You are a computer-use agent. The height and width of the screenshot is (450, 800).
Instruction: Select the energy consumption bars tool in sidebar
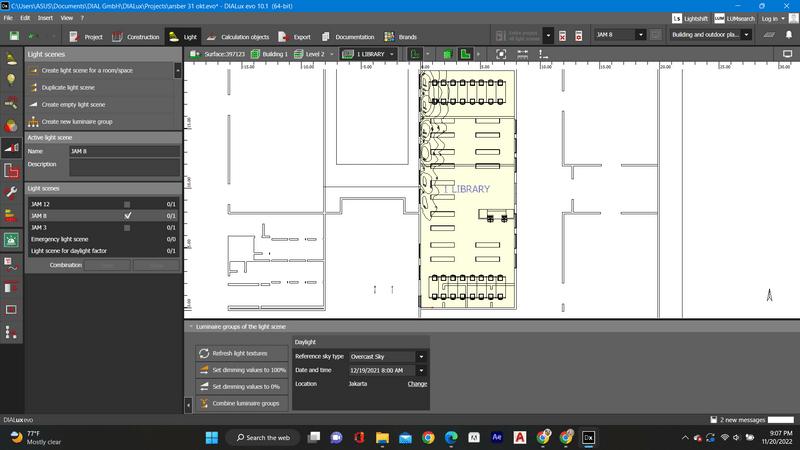[x=11, y=216]
